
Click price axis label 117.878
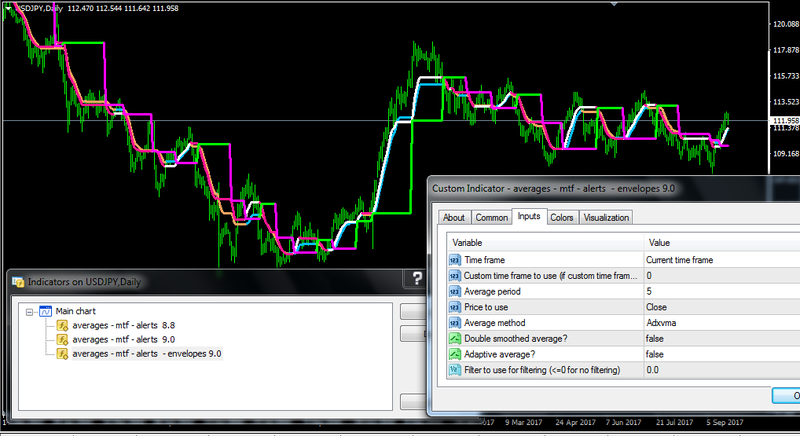tap(786, 50)
